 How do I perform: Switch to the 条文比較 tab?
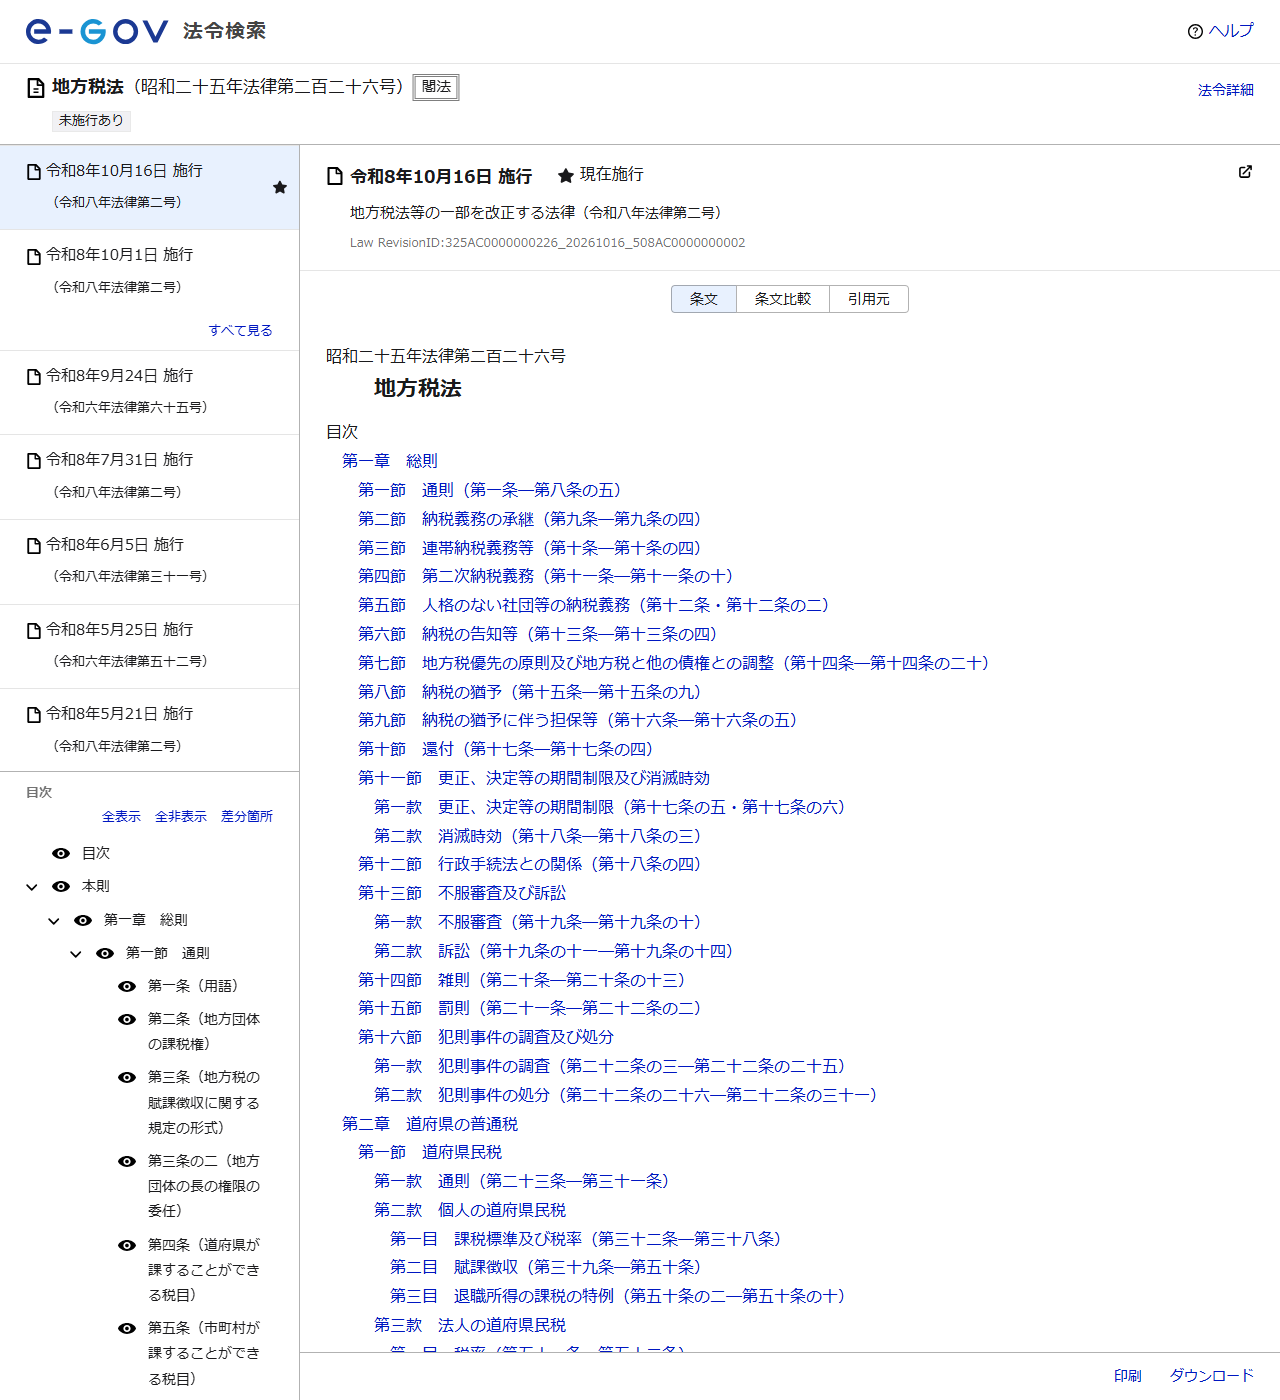click(783, 299)
